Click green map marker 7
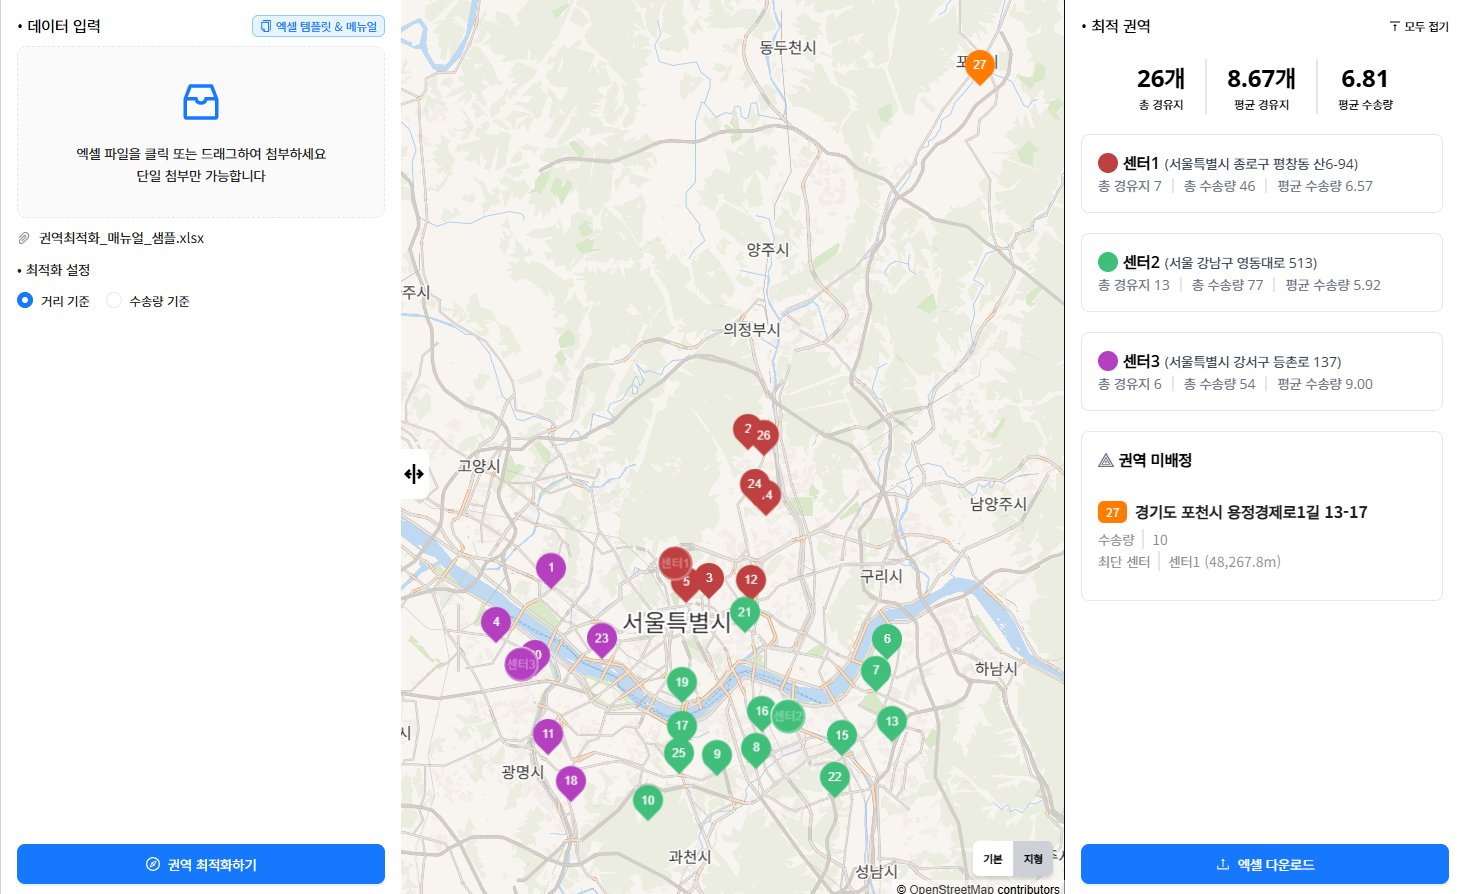This screenshot has width=1459, height=894. point(876,673)
